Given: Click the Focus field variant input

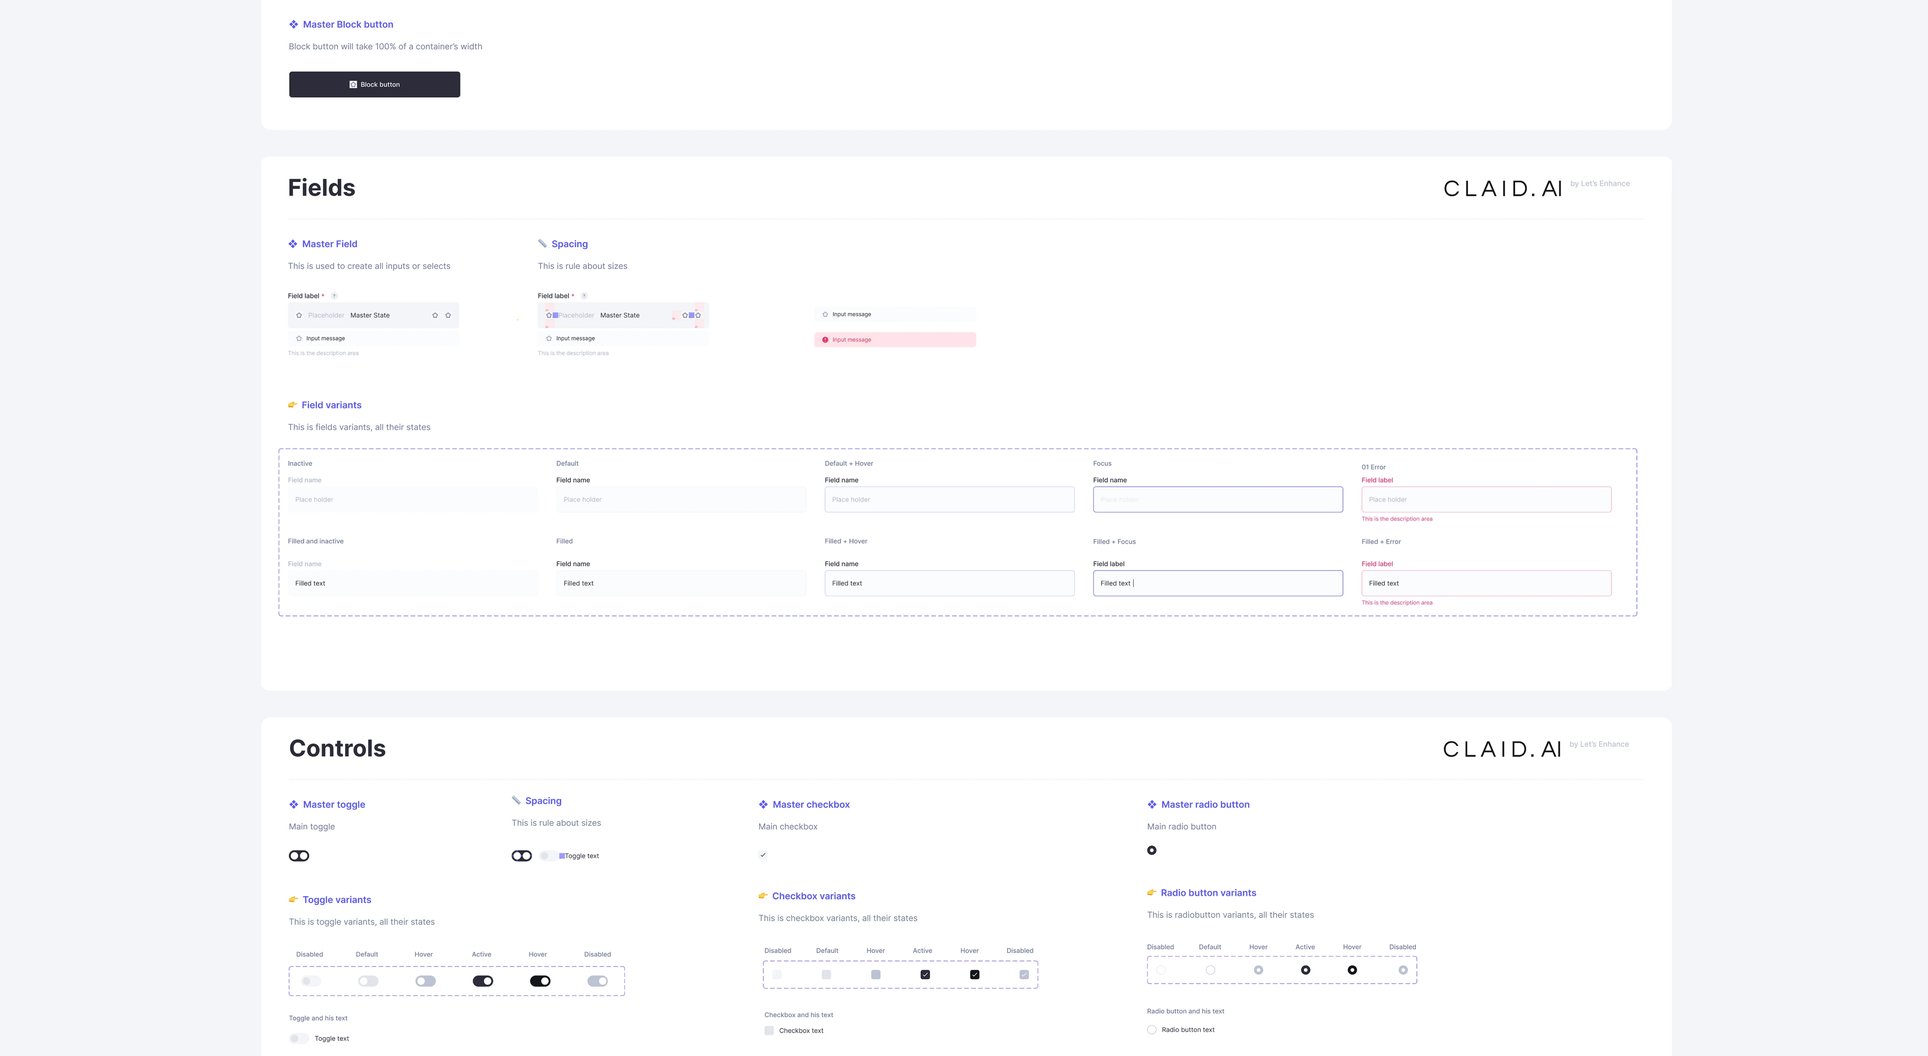Looking at the screenshot, I should point(1218,499).
